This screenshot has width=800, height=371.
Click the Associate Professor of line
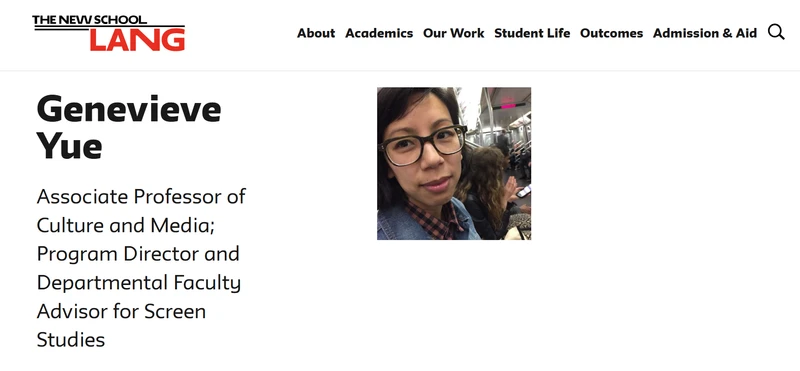click(141, 196)
